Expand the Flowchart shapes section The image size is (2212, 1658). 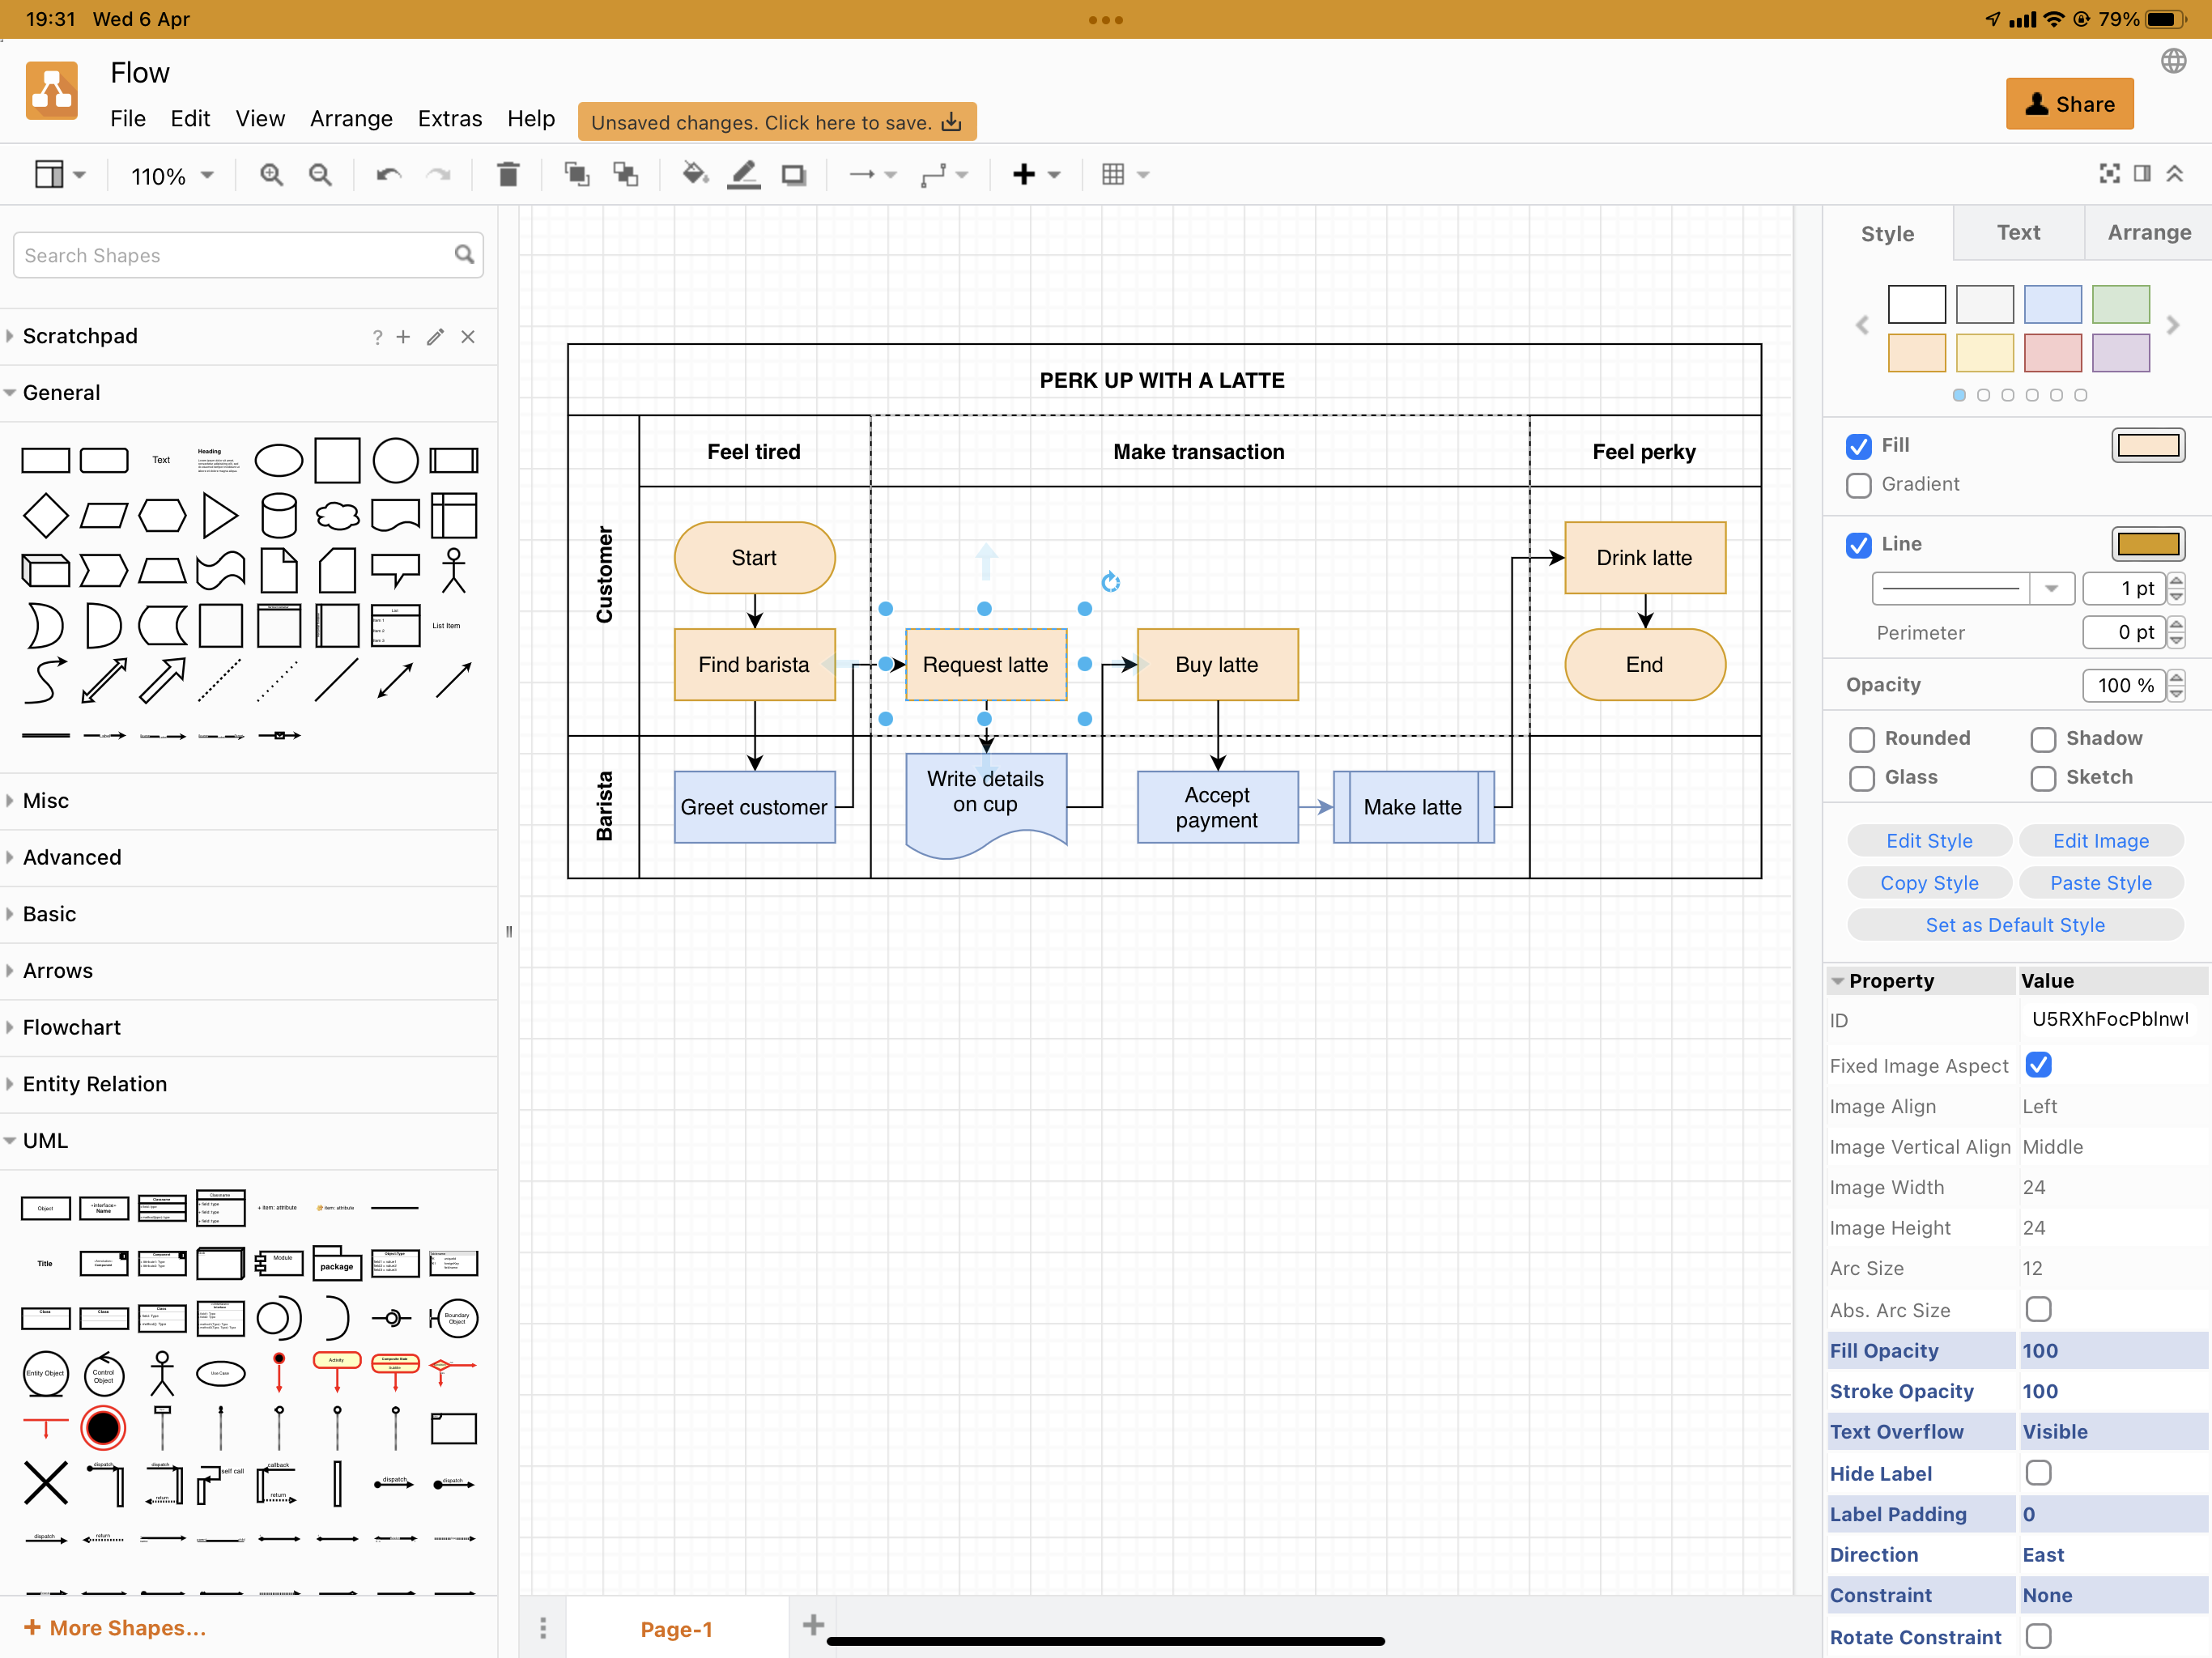pos(70,1027)
